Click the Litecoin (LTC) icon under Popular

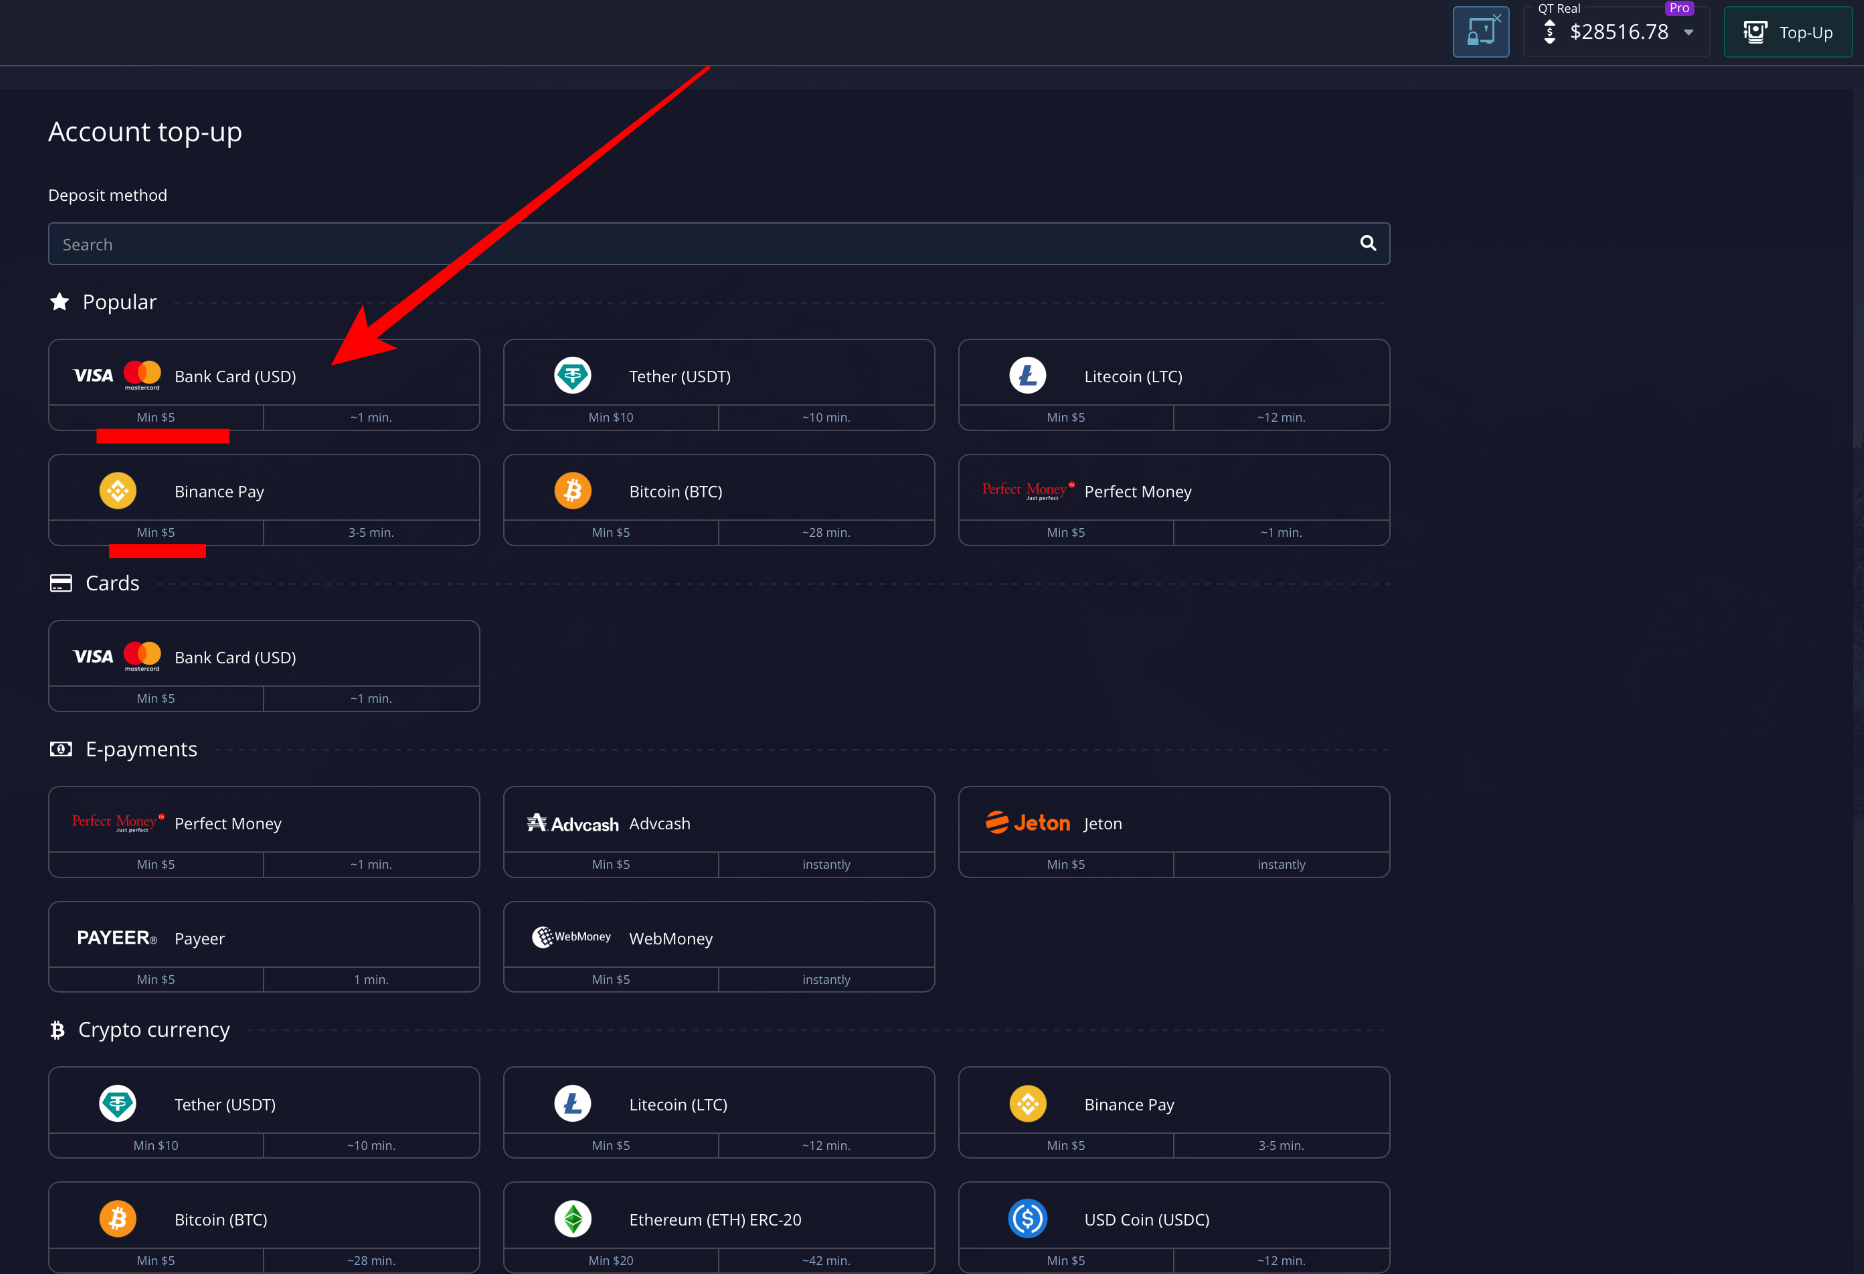pos(1028,375)
